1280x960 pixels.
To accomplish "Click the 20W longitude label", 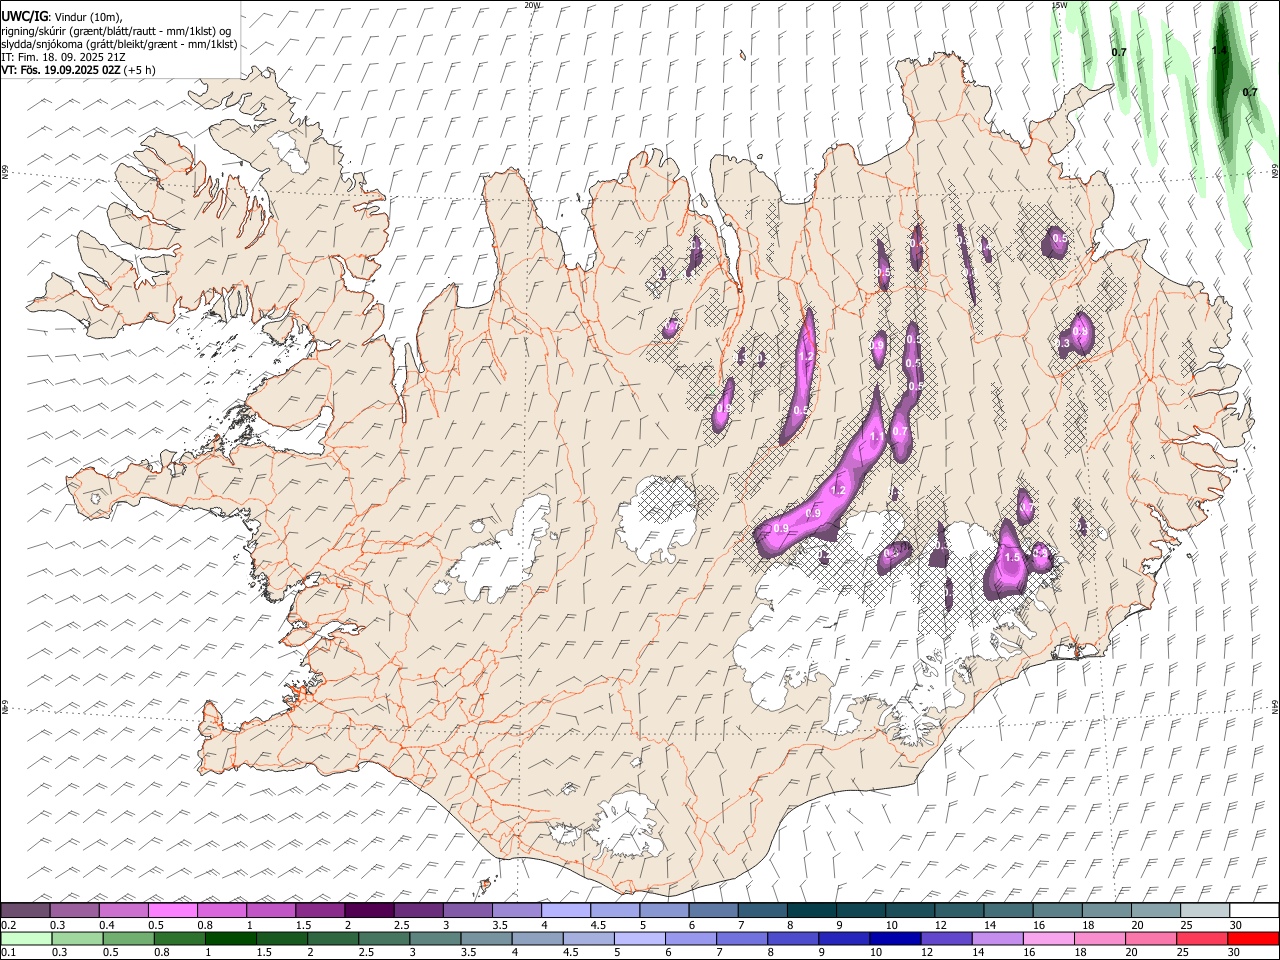I will click(x=533, y=5).
